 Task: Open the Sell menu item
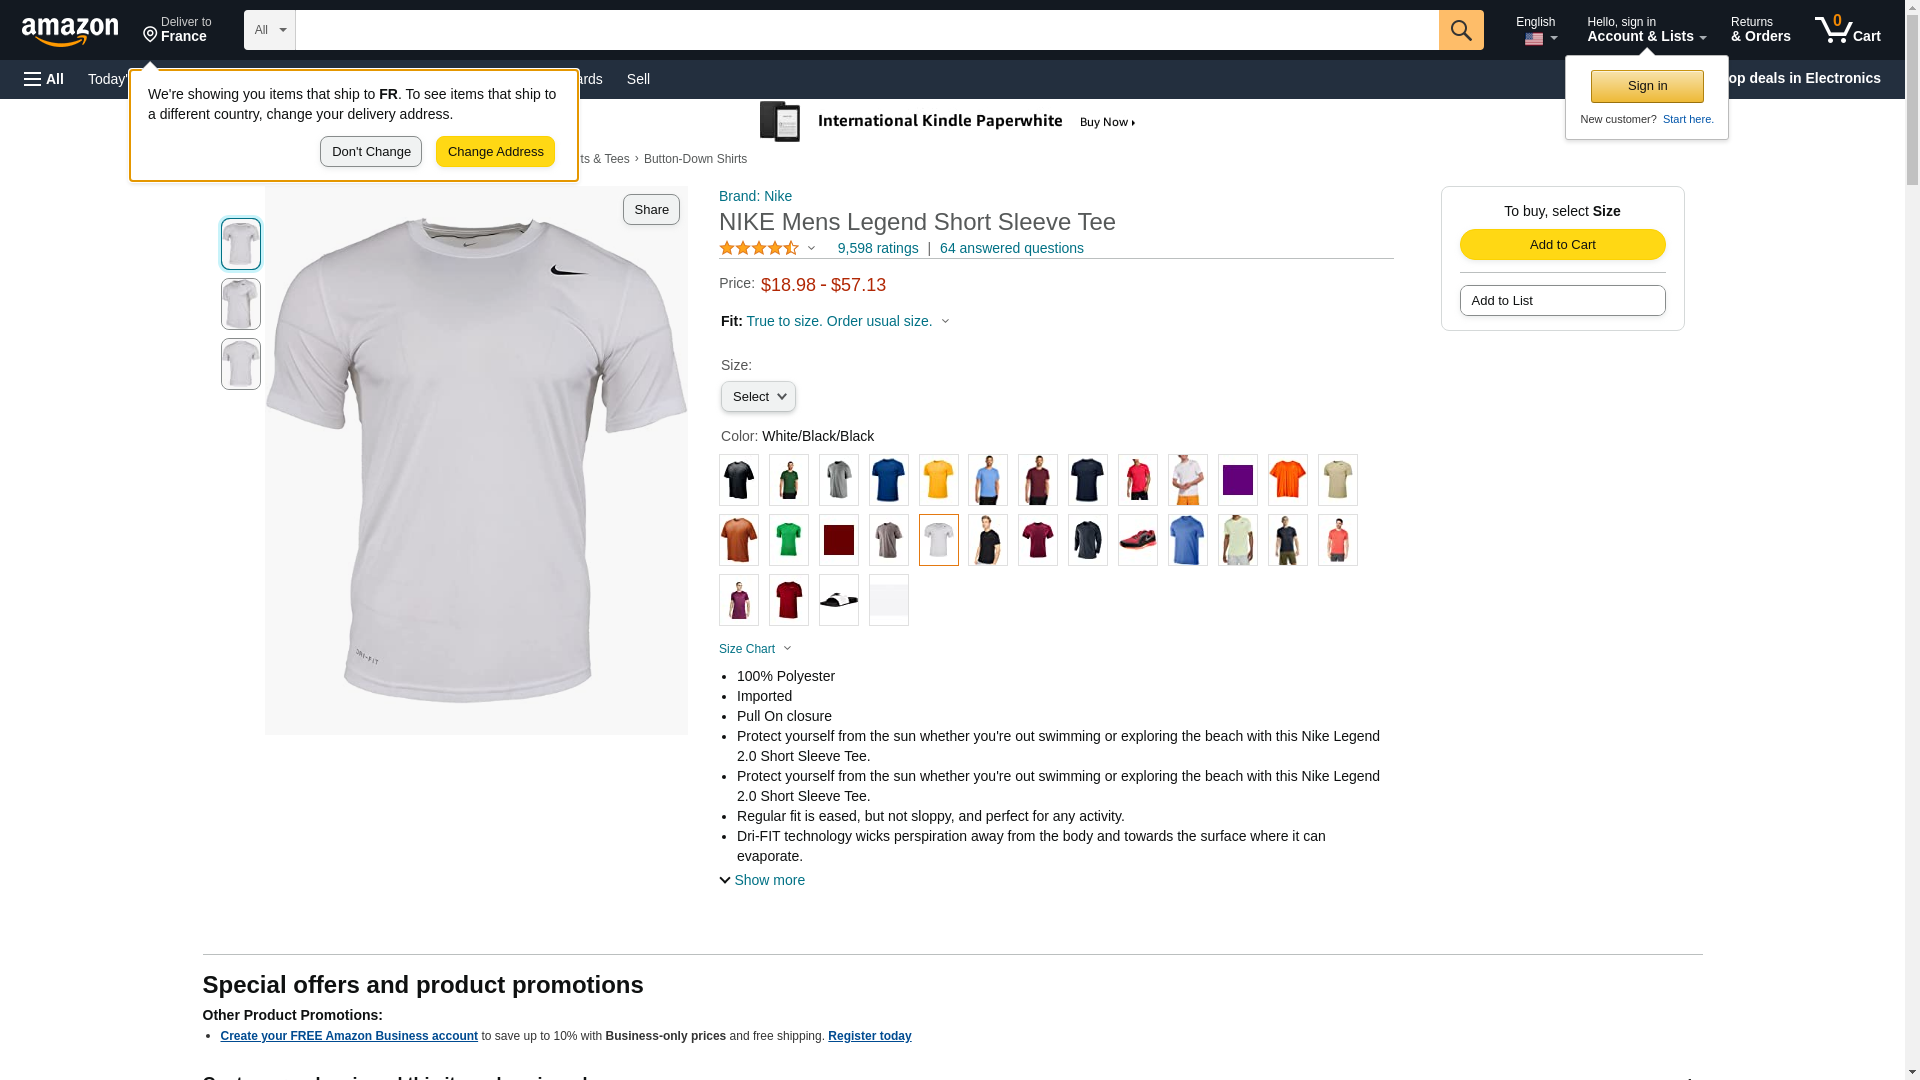[638, 79]
